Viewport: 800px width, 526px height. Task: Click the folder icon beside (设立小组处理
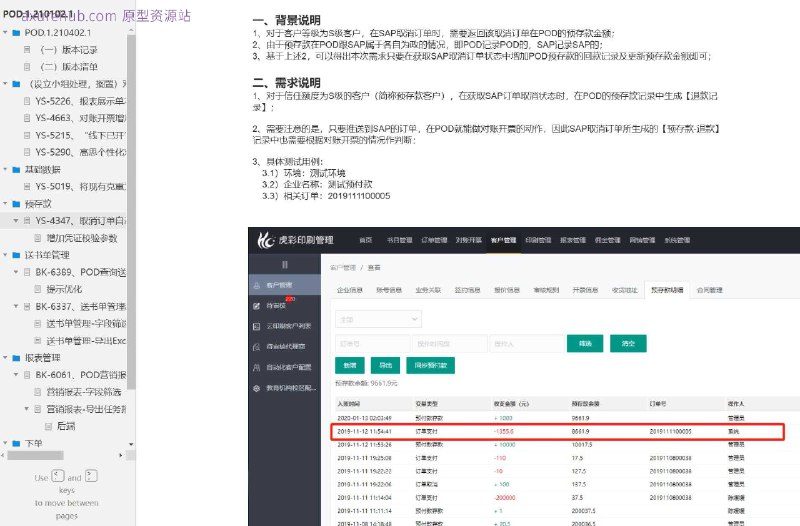coord(16,84)
